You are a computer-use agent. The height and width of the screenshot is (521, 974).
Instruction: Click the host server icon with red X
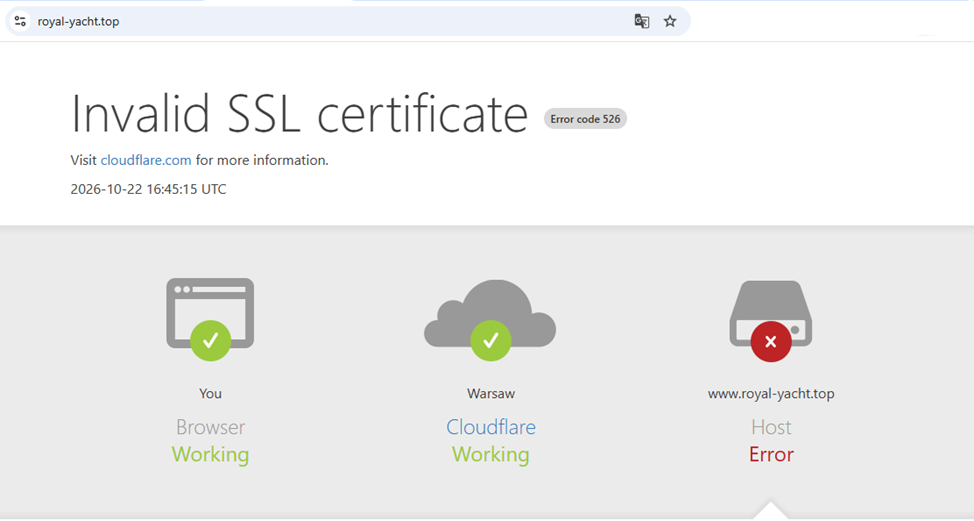[x=771, y=320]
